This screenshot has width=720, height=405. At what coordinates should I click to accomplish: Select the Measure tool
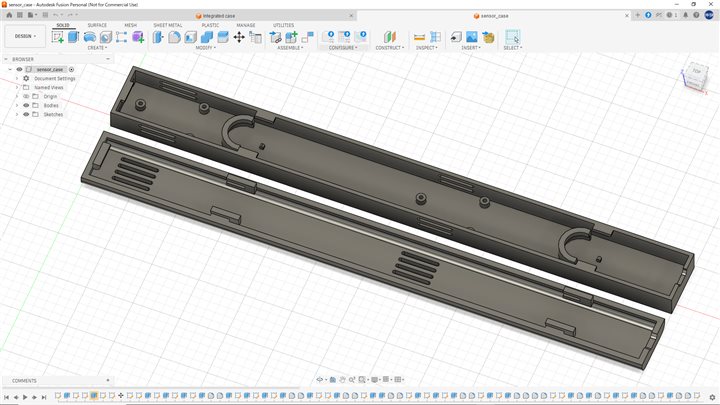(419, 37)
